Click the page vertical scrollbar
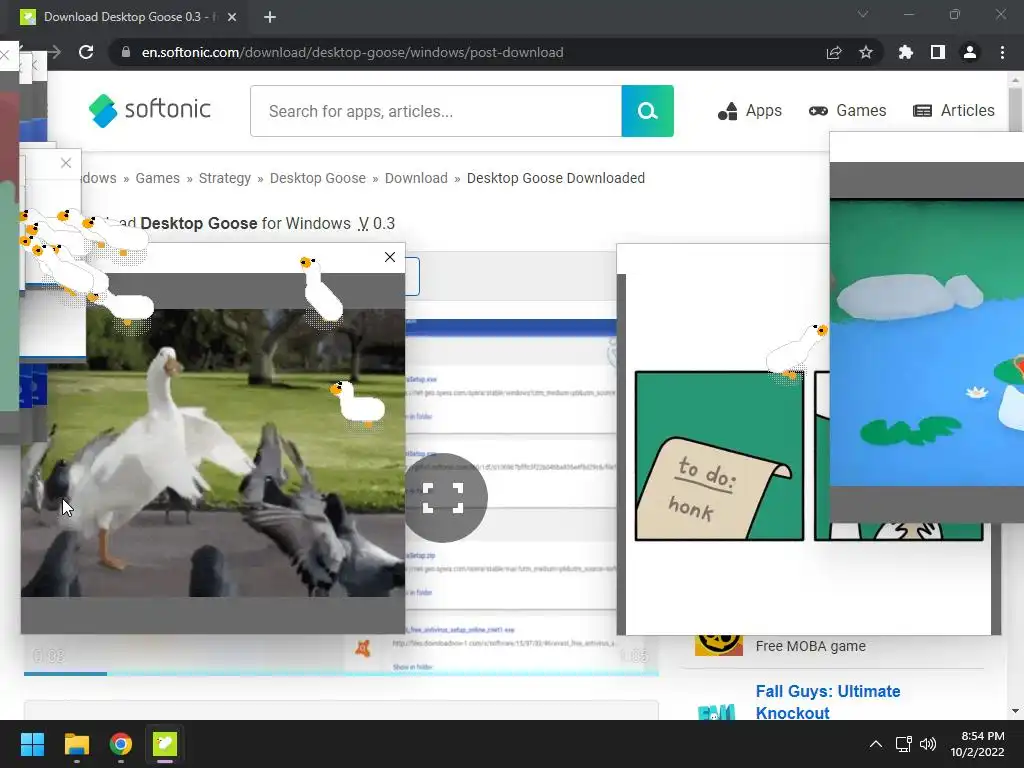The height and width of the screenshot is (768, 1024). (x=1015, y=395)
